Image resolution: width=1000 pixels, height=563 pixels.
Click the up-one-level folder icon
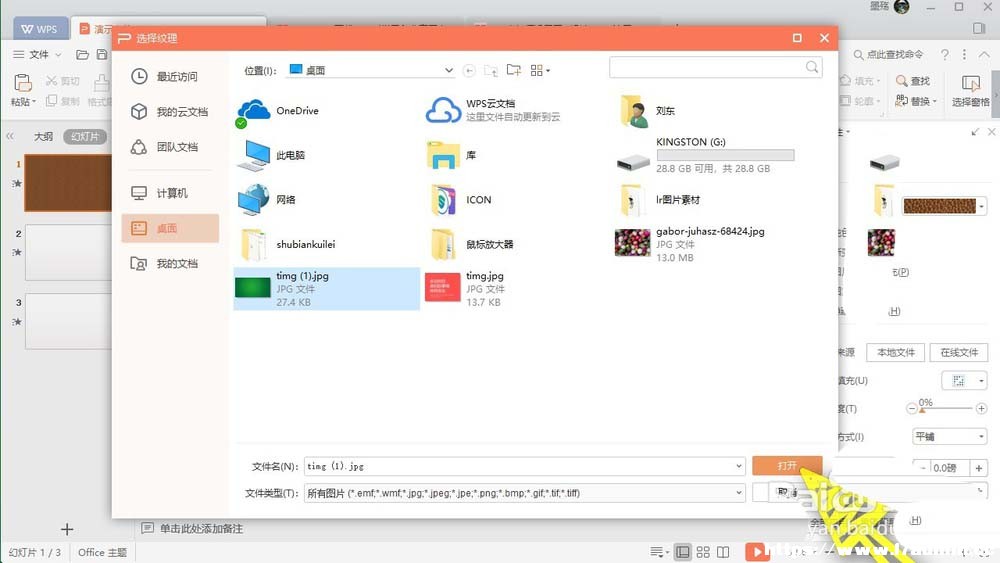[491, 71]
